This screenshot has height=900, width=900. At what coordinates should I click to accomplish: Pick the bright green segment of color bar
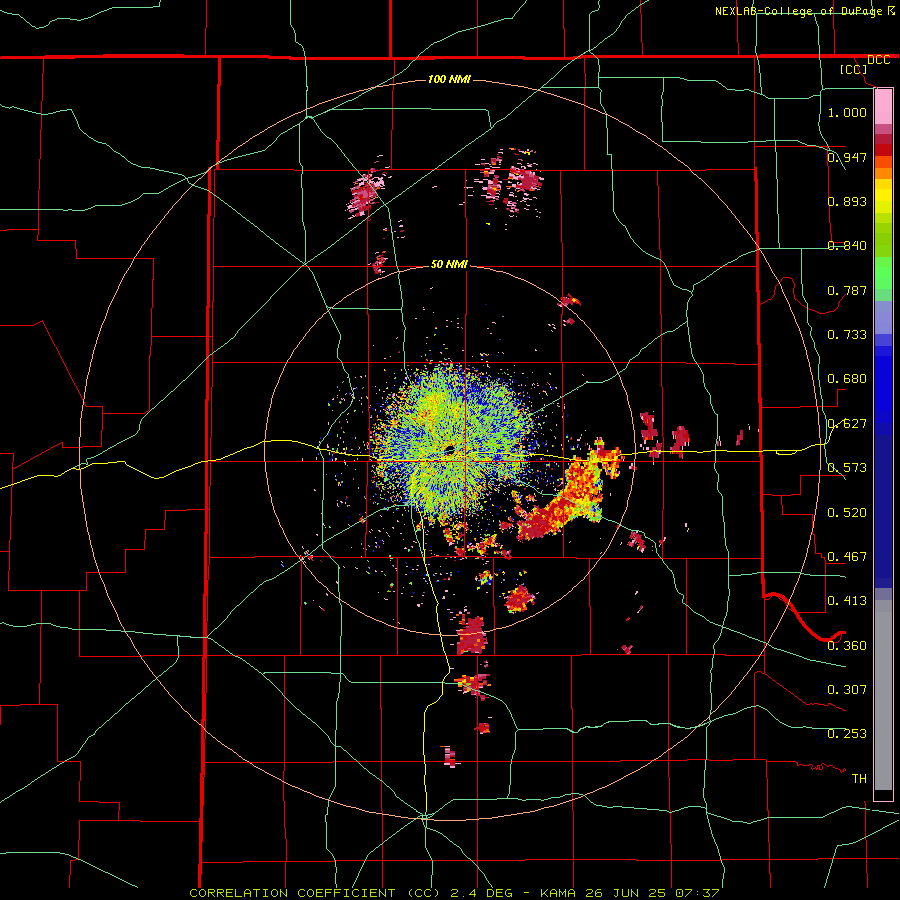(883, 273)
